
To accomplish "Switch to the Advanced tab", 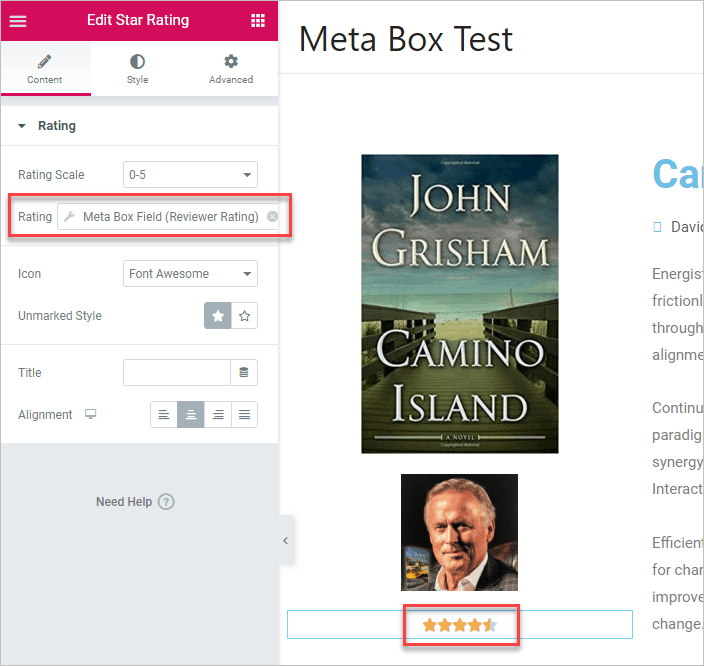I will [x=231, y=69].
